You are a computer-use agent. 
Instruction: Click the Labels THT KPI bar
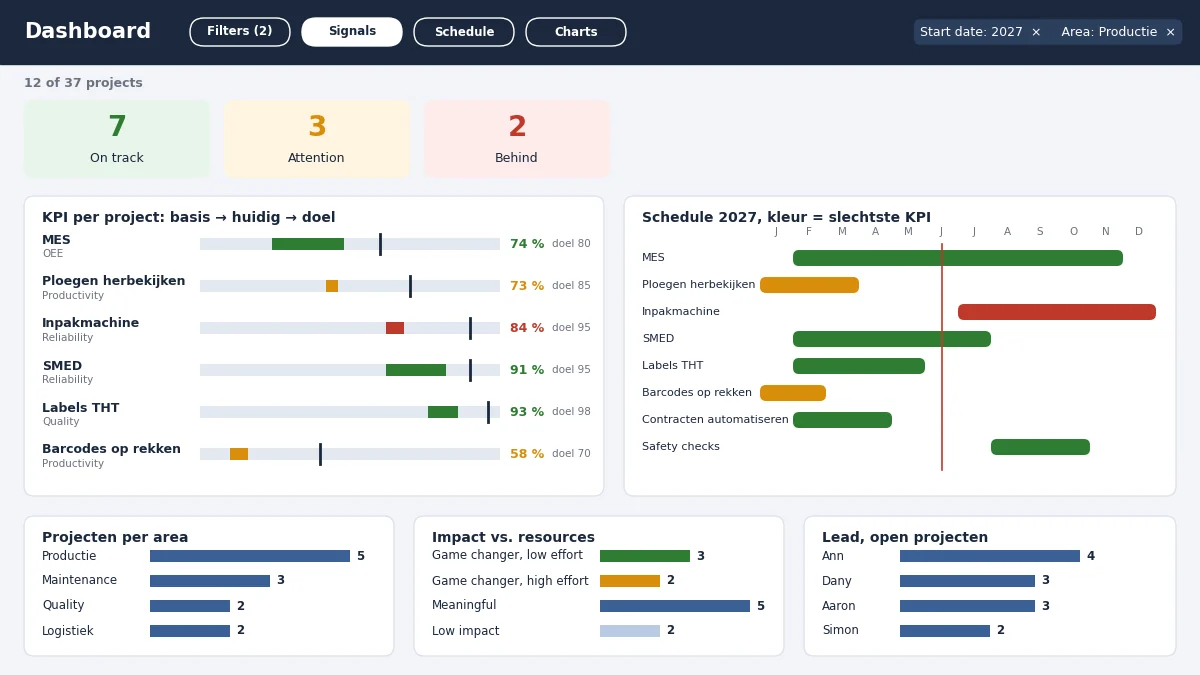pyautogui.click(x=350, y=412)
